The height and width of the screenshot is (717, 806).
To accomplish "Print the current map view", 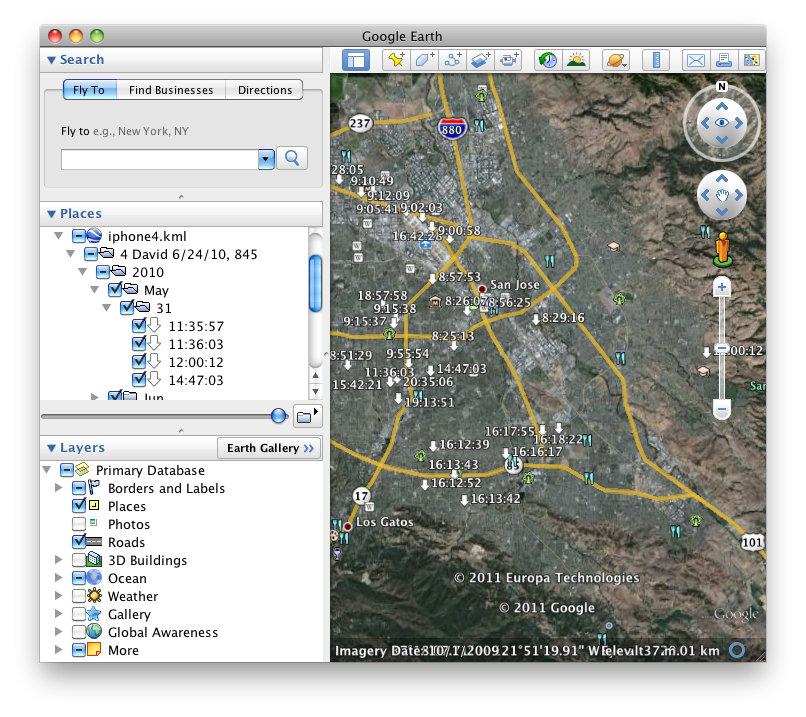I will [x=724, y=60].
